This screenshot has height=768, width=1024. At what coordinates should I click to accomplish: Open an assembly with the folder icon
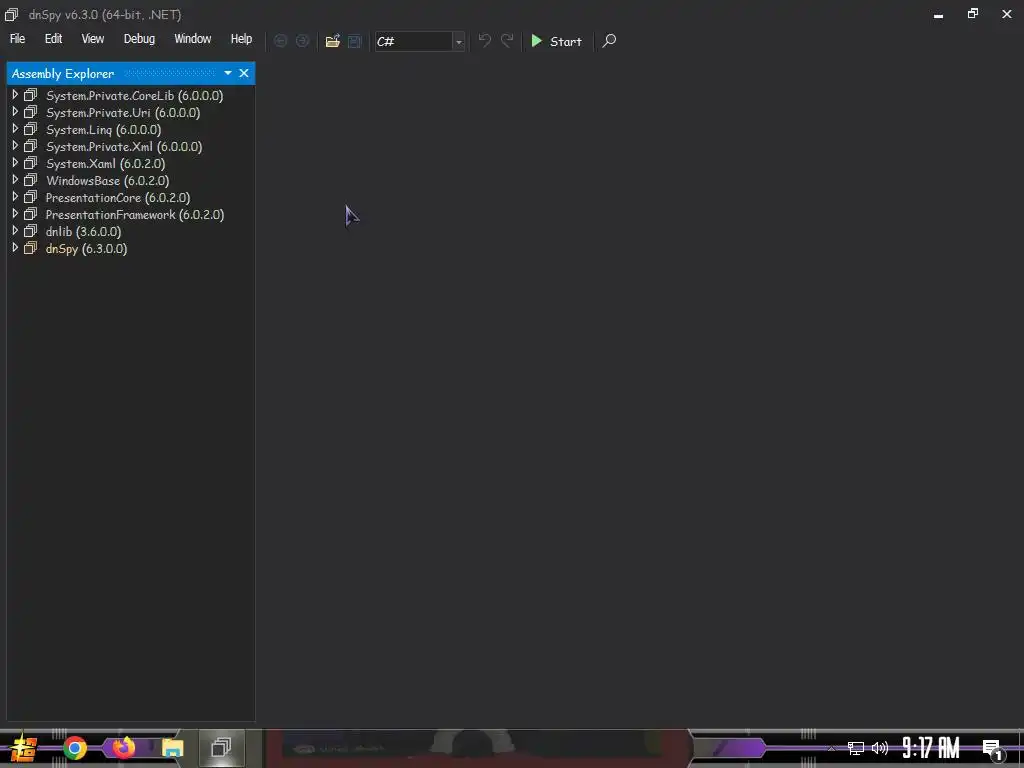click(x=332, y=41)
